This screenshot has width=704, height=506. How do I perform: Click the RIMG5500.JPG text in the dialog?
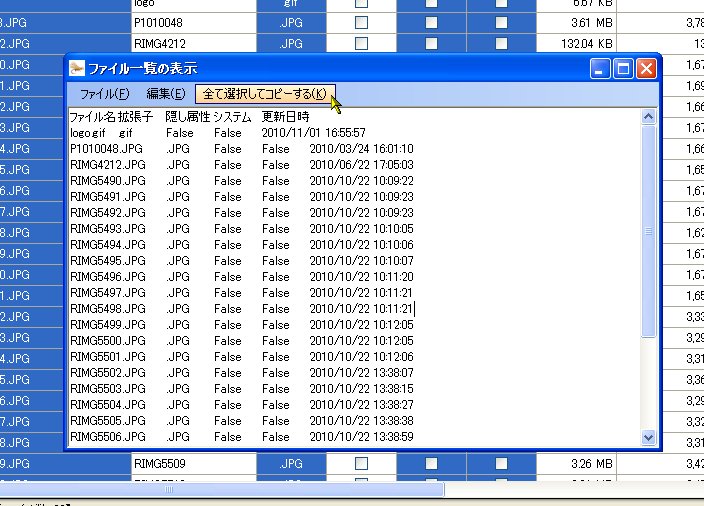click(x=108, y=341)
